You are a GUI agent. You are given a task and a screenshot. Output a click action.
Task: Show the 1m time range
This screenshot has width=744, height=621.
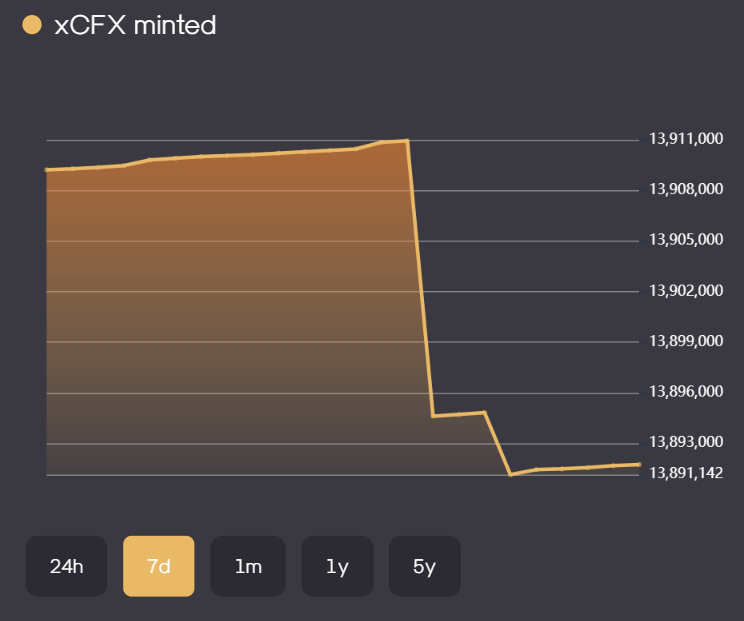pos(248,566)
